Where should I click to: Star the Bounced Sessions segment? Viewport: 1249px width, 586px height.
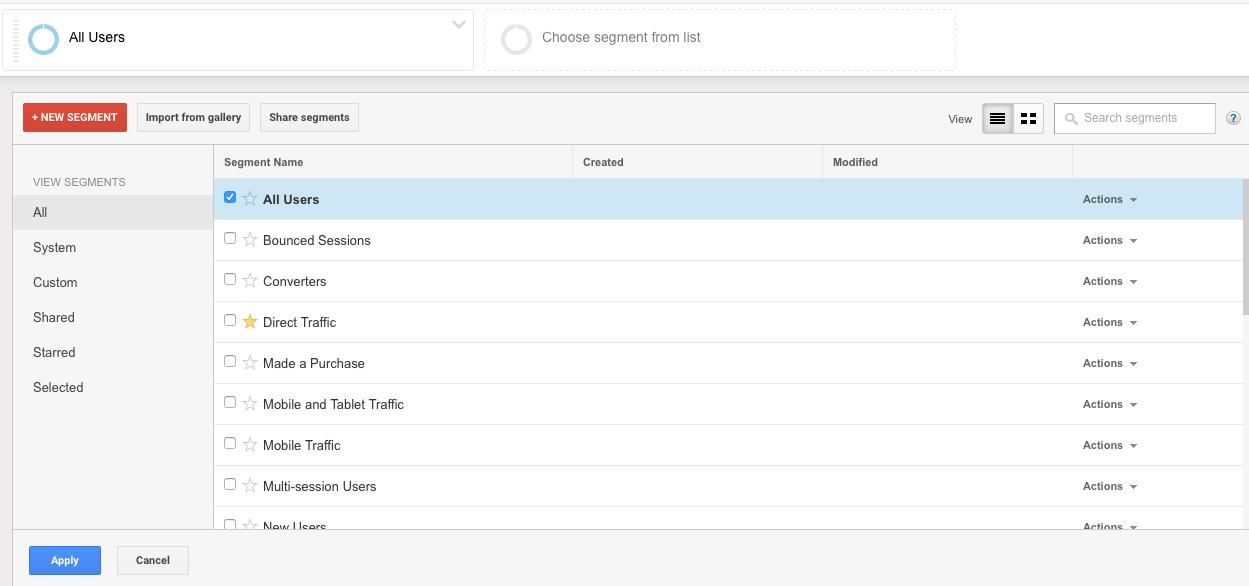250,240
